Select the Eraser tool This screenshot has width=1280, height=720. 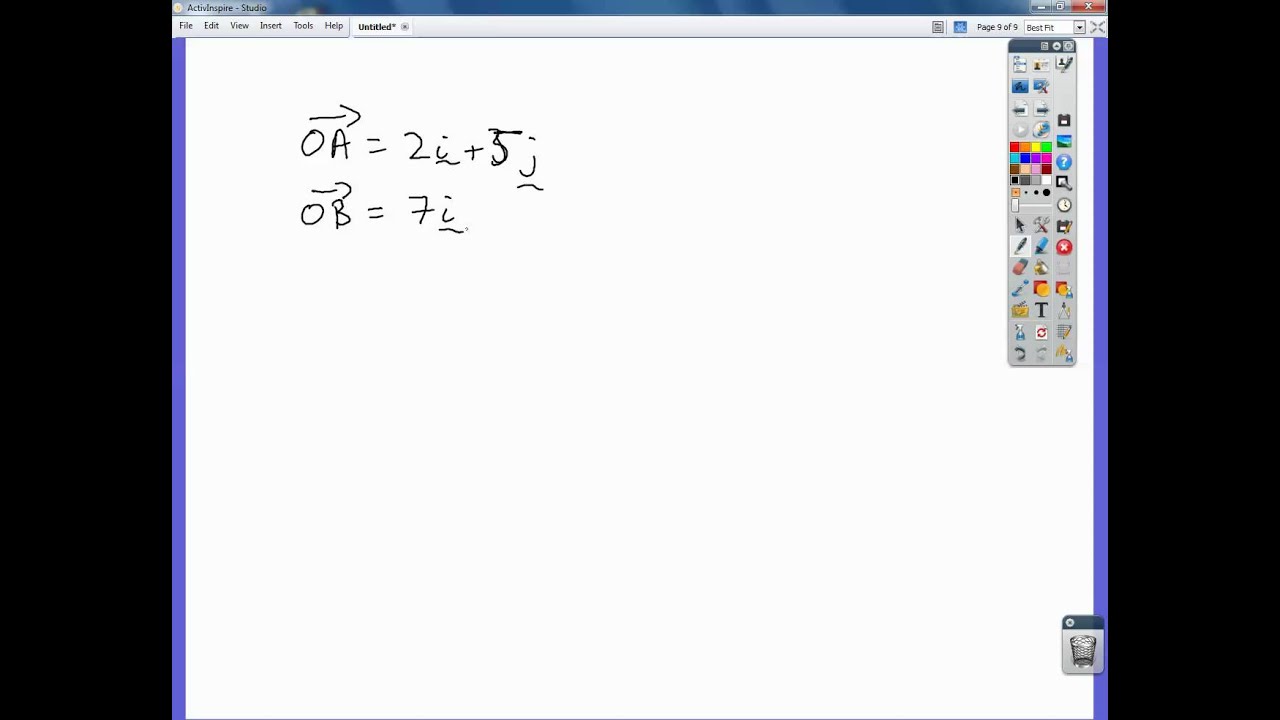coord(1019,266)
